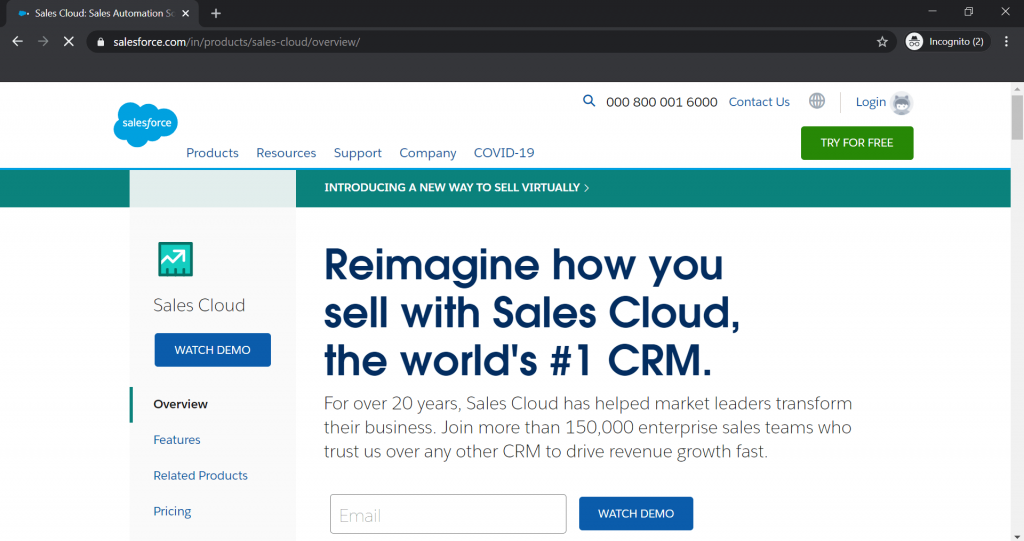Select Overview in the sidebar
Viewport: 1024px width, 541px height.
180,404
